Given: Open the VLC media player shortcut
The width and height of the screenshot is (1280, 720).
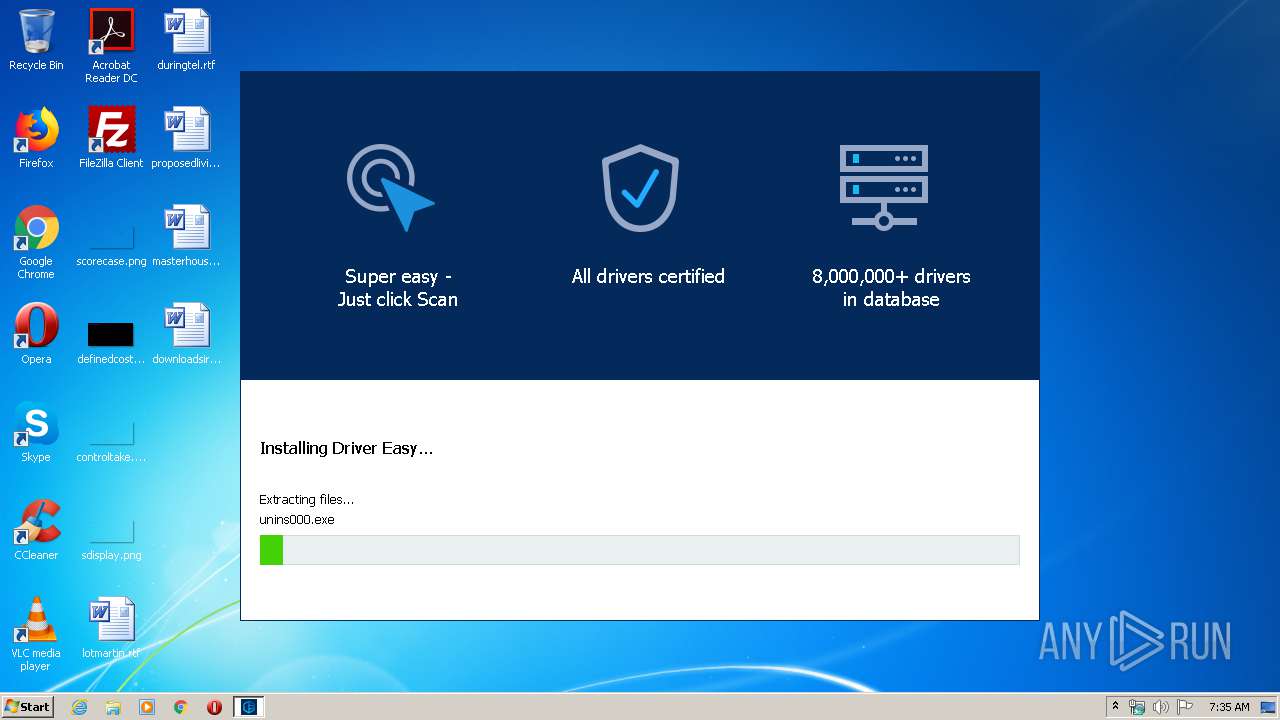Looking at the screenshot, I should pyautogui.click(x=36, y=634).
